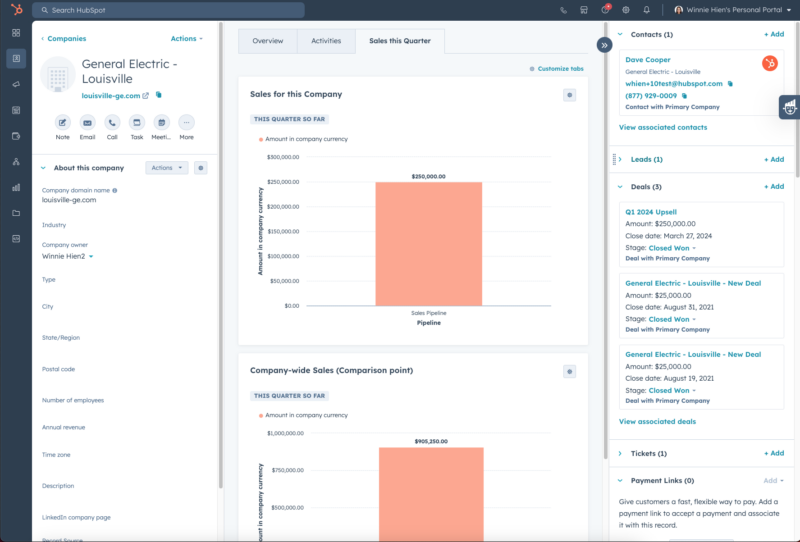The height and width of the screenshot is (542, 800).
Task: Expand the Leads (1) section
Action: (x=620, y=159)
